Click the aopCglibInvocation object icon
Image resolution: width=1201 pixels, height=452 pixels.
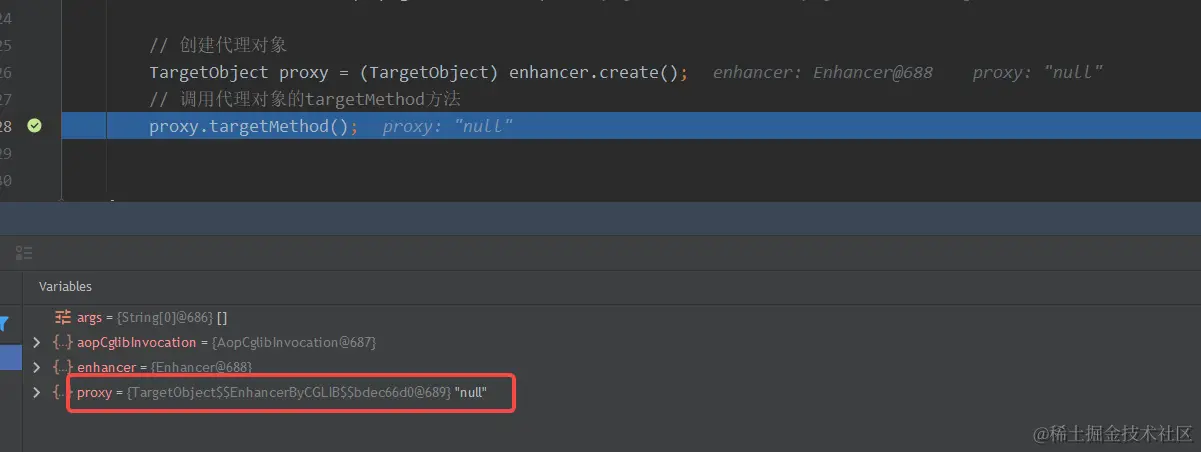[63, 342]
